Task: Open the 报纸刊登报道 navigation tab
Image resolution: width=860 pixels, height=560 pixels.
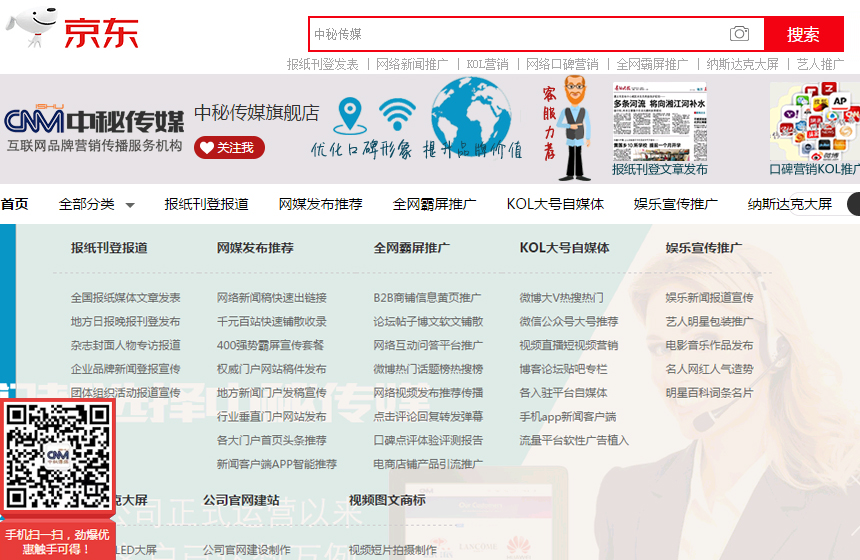Action: point(206,204)
